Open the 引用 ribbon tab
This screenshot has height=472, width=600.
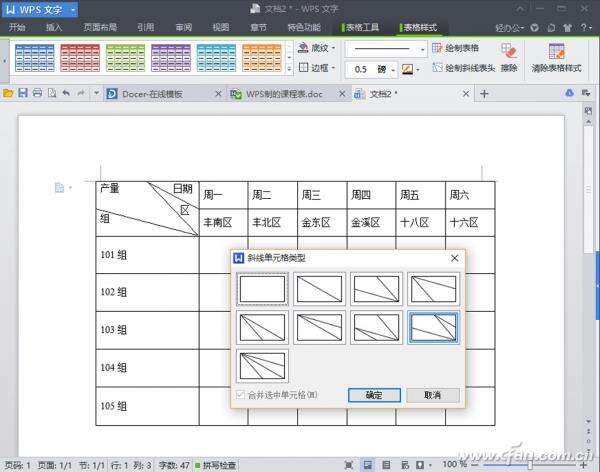tap(146, 27)
